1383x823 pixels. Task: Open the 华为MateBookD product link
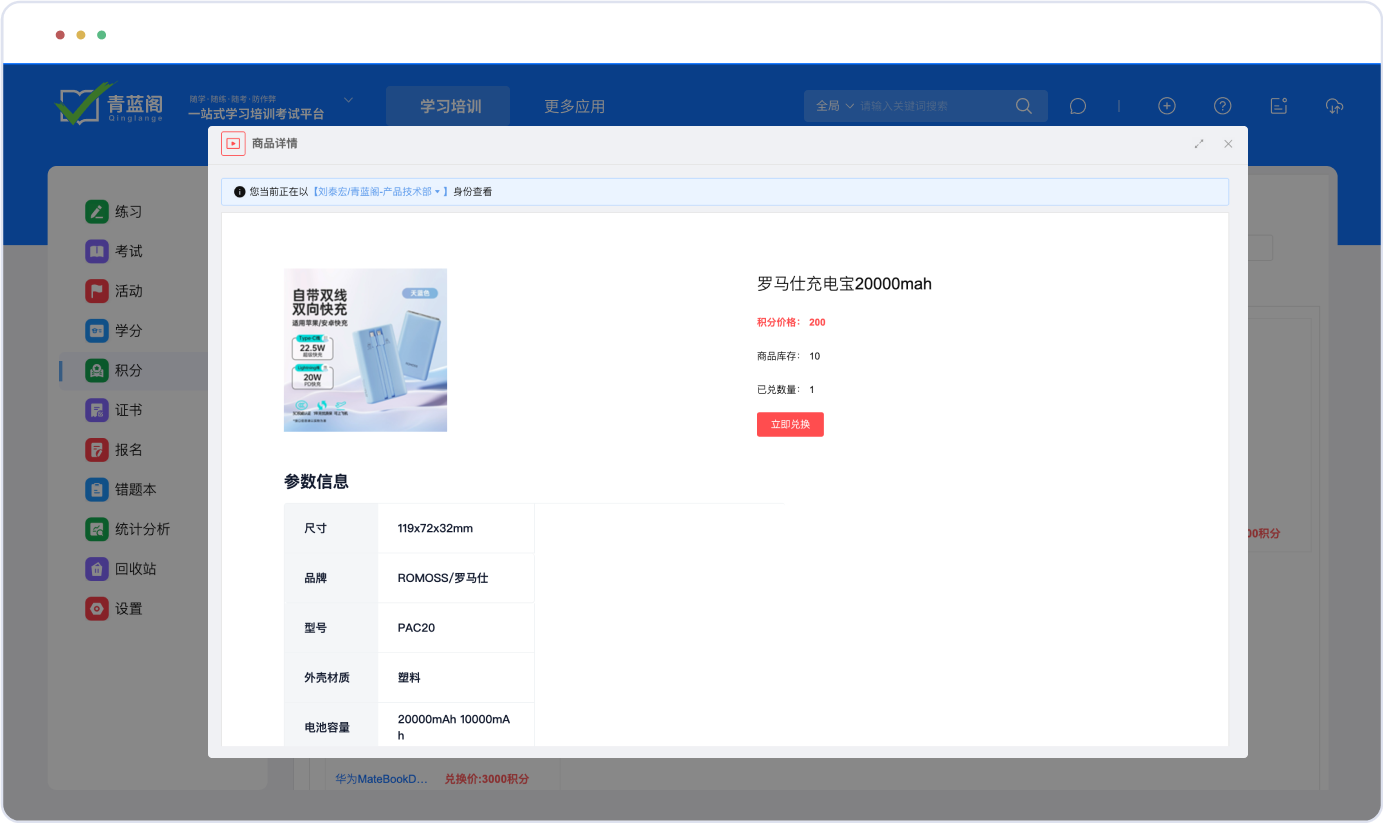[x=381, y=778]
